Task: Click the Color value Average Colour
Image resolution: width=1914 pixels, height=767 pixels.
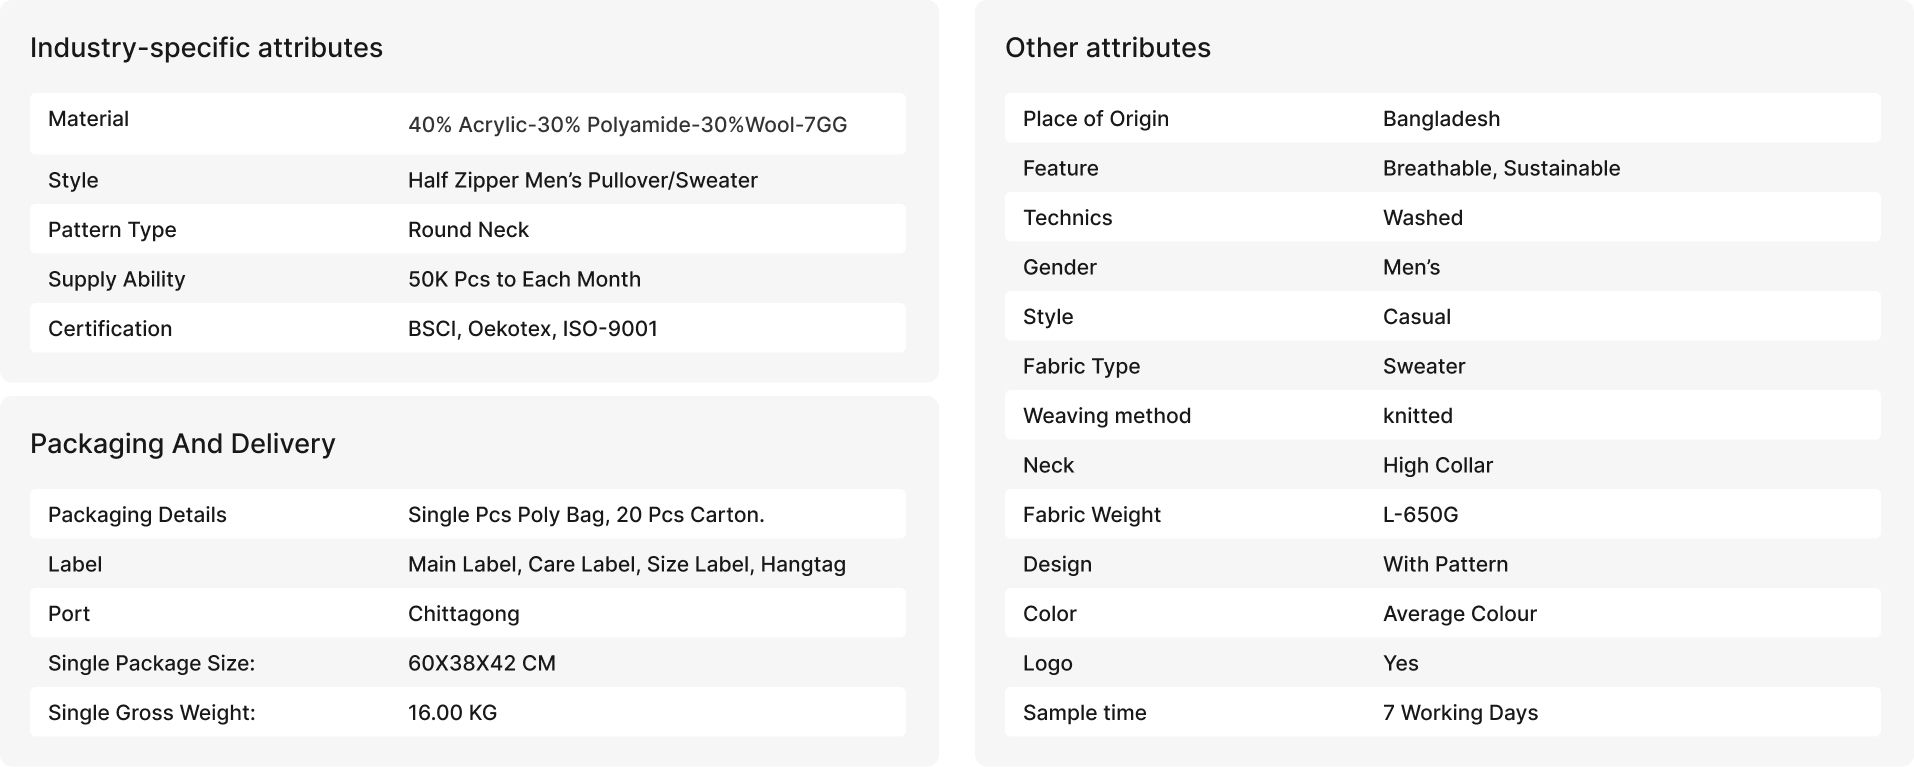Action: pos(1460,614)
